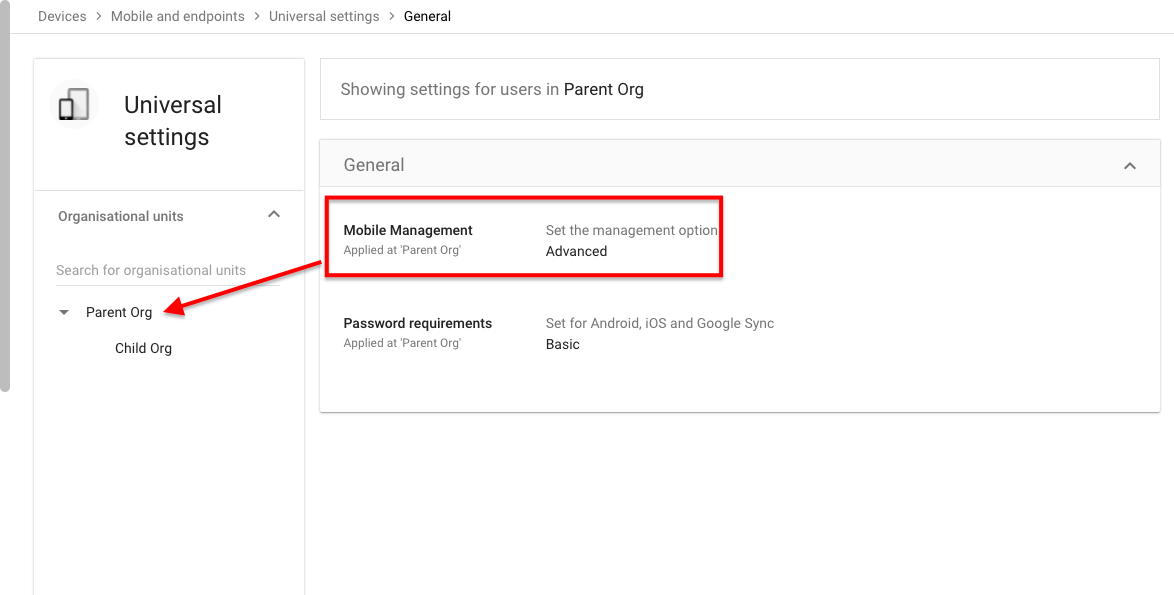The width and height of the screenshot is (1174, 595).
Task: Collapse the General section chevron
Action: tap(1130, 165)
